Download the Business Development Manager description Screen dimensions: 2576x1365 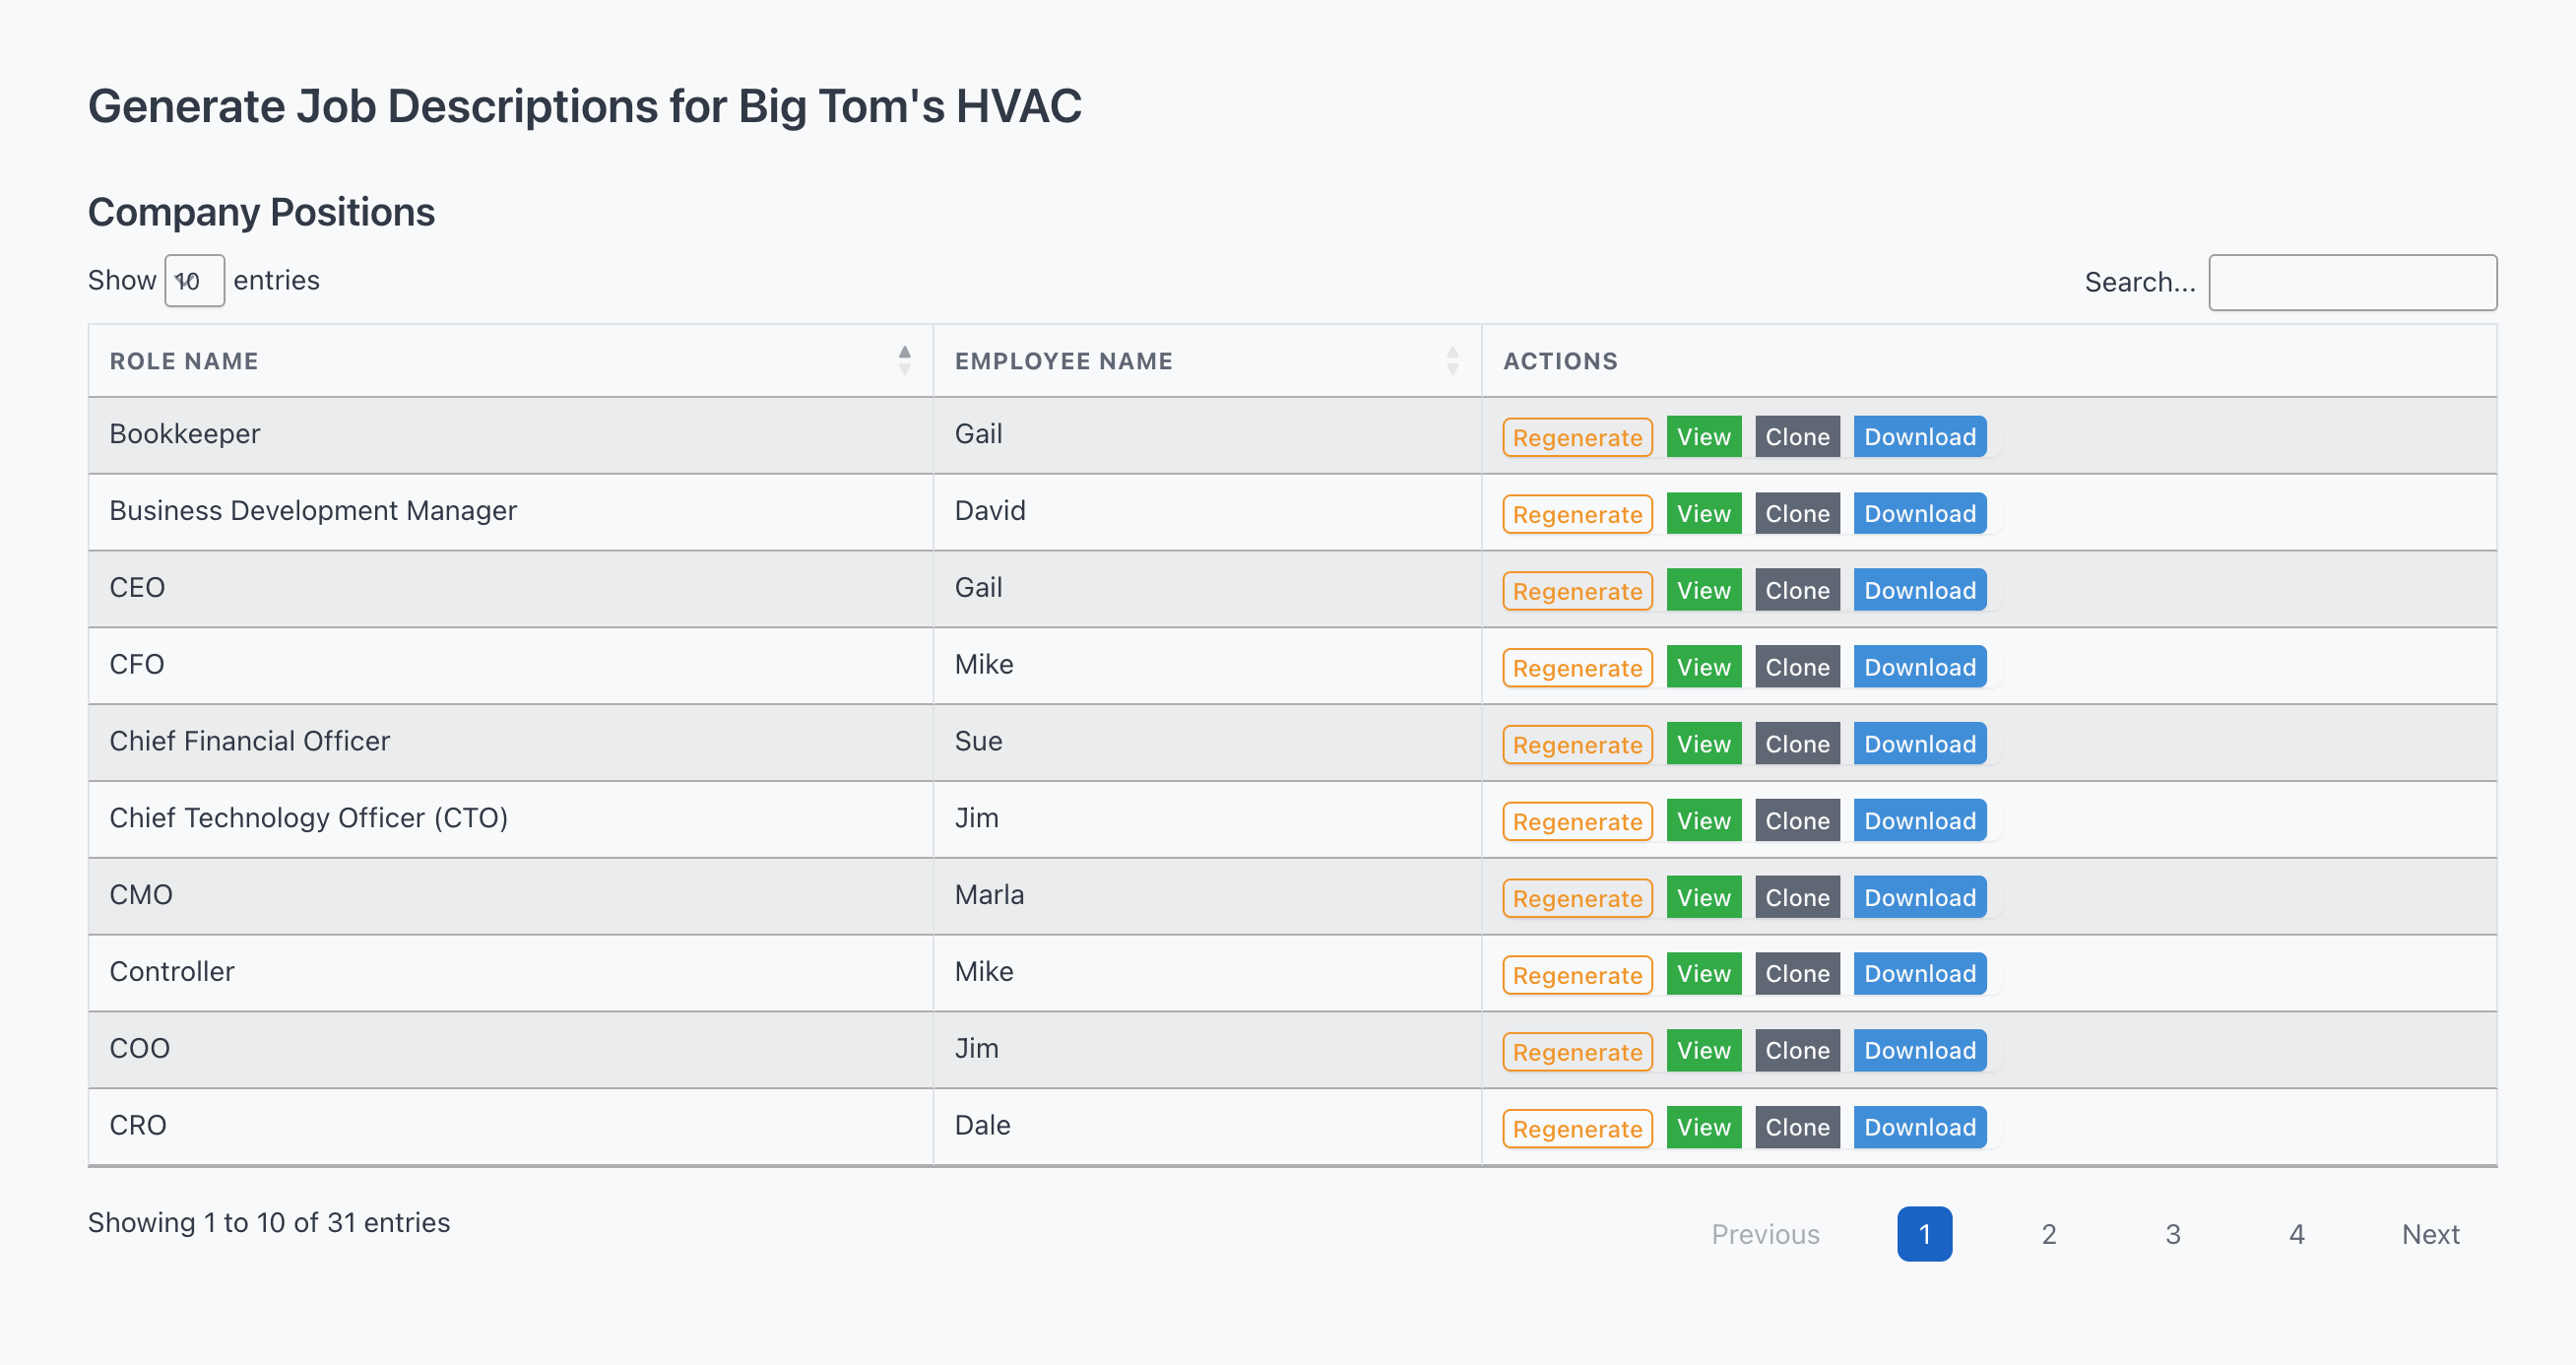(1920, 514)
